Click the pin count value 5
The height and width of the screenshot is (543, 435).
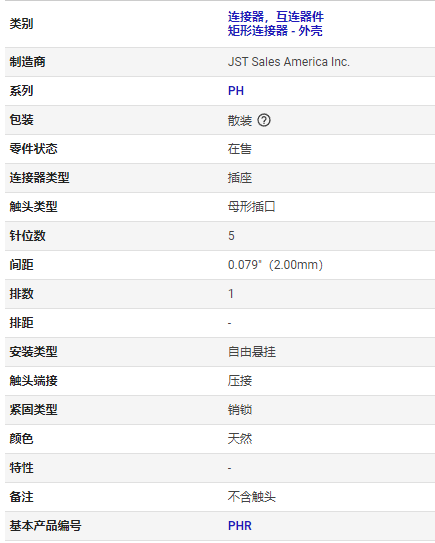click(231, 236)
